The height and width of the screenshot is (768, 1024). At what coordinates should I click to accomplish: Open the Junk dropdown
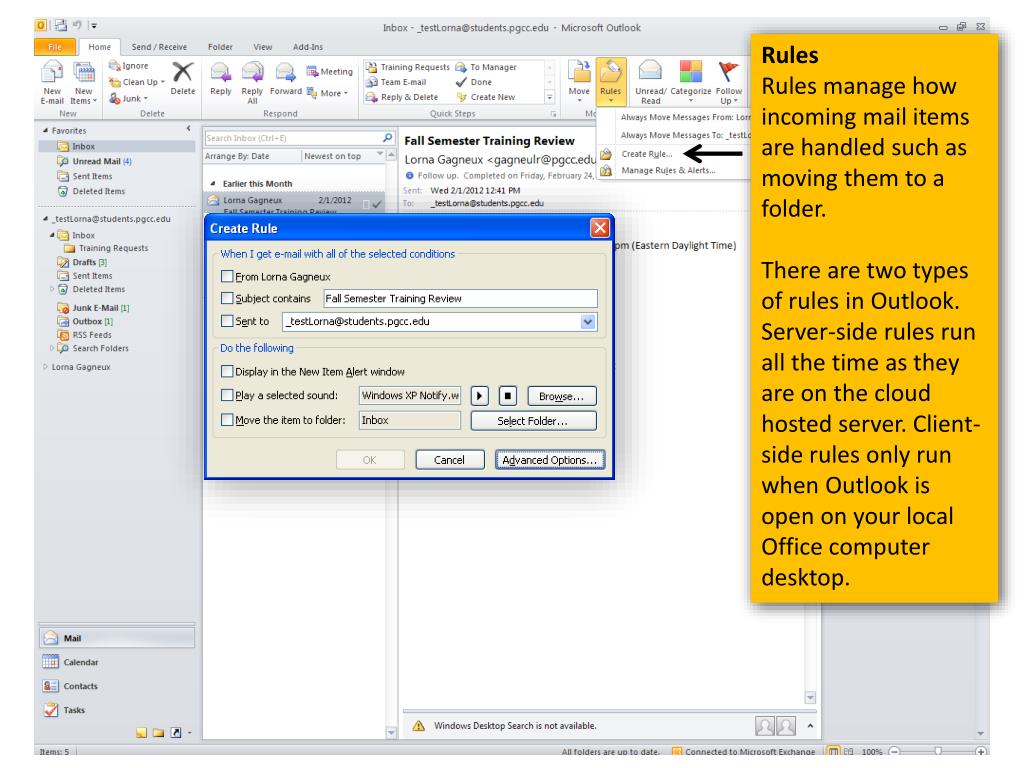click(129, 98)
